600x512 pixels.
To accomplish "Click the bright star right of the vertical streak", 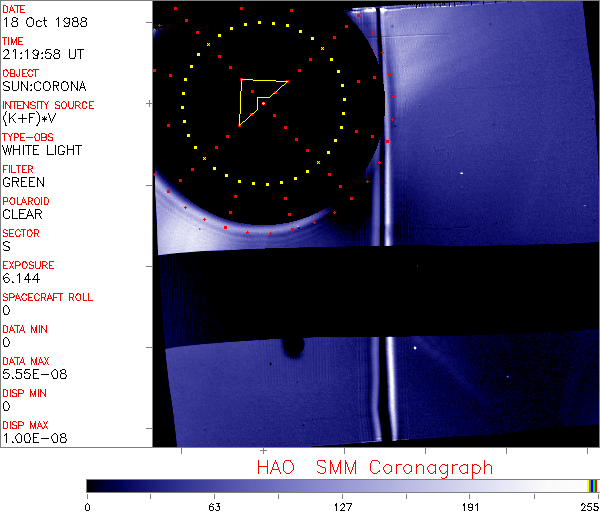I will (x=415, y=348).
